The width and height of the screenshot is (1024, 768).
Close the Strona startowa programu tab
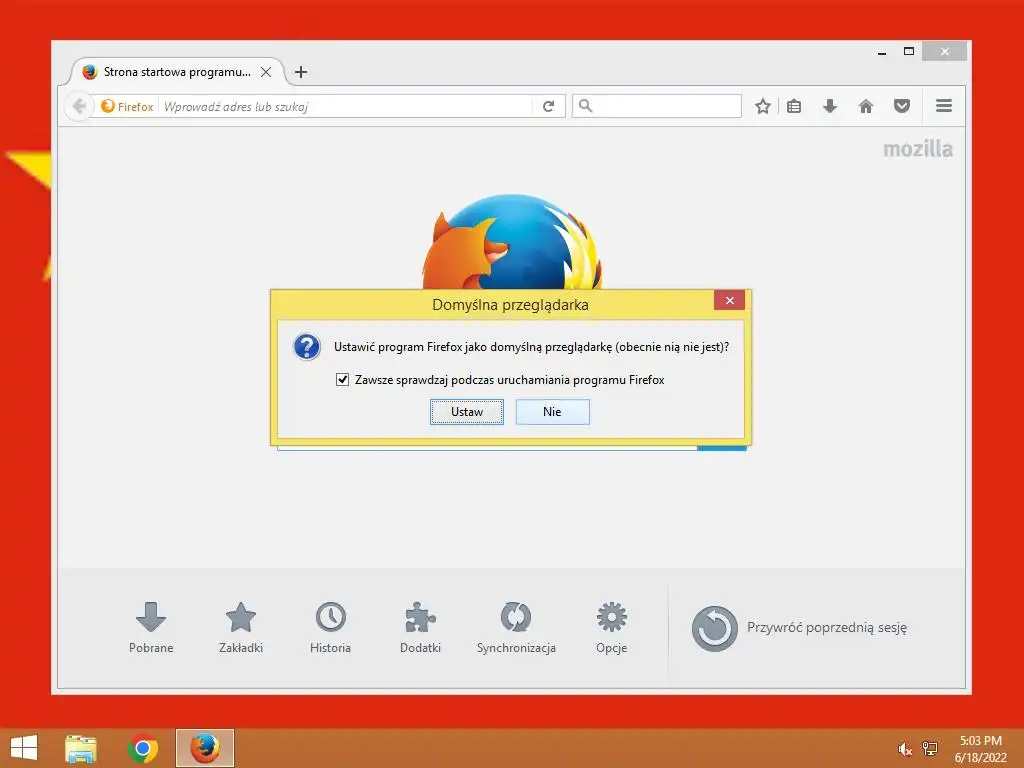(x=266, y=72)
